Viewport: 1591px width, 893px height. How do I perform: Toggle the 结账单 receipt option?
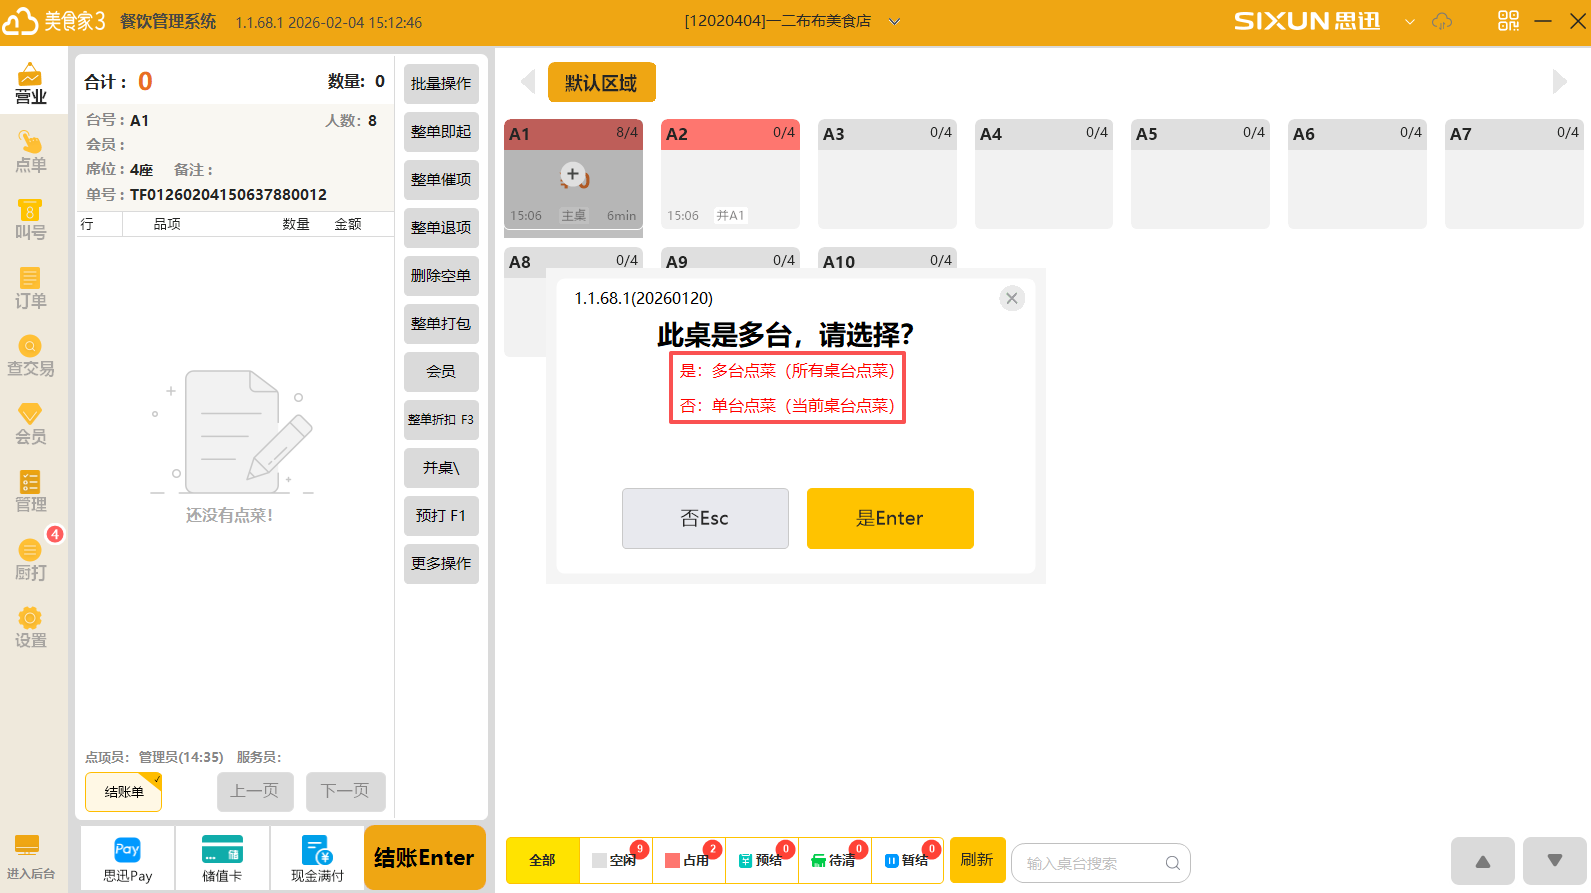coord(124,792)
